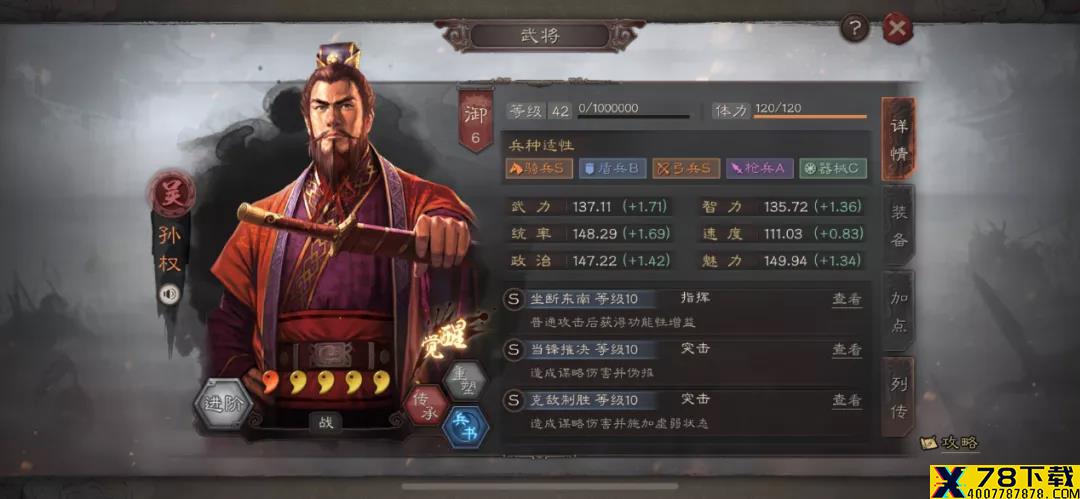Tap the 重塑 hexagon icon
The height and width of the screenshot is (499, 1080).
[465, 380]
